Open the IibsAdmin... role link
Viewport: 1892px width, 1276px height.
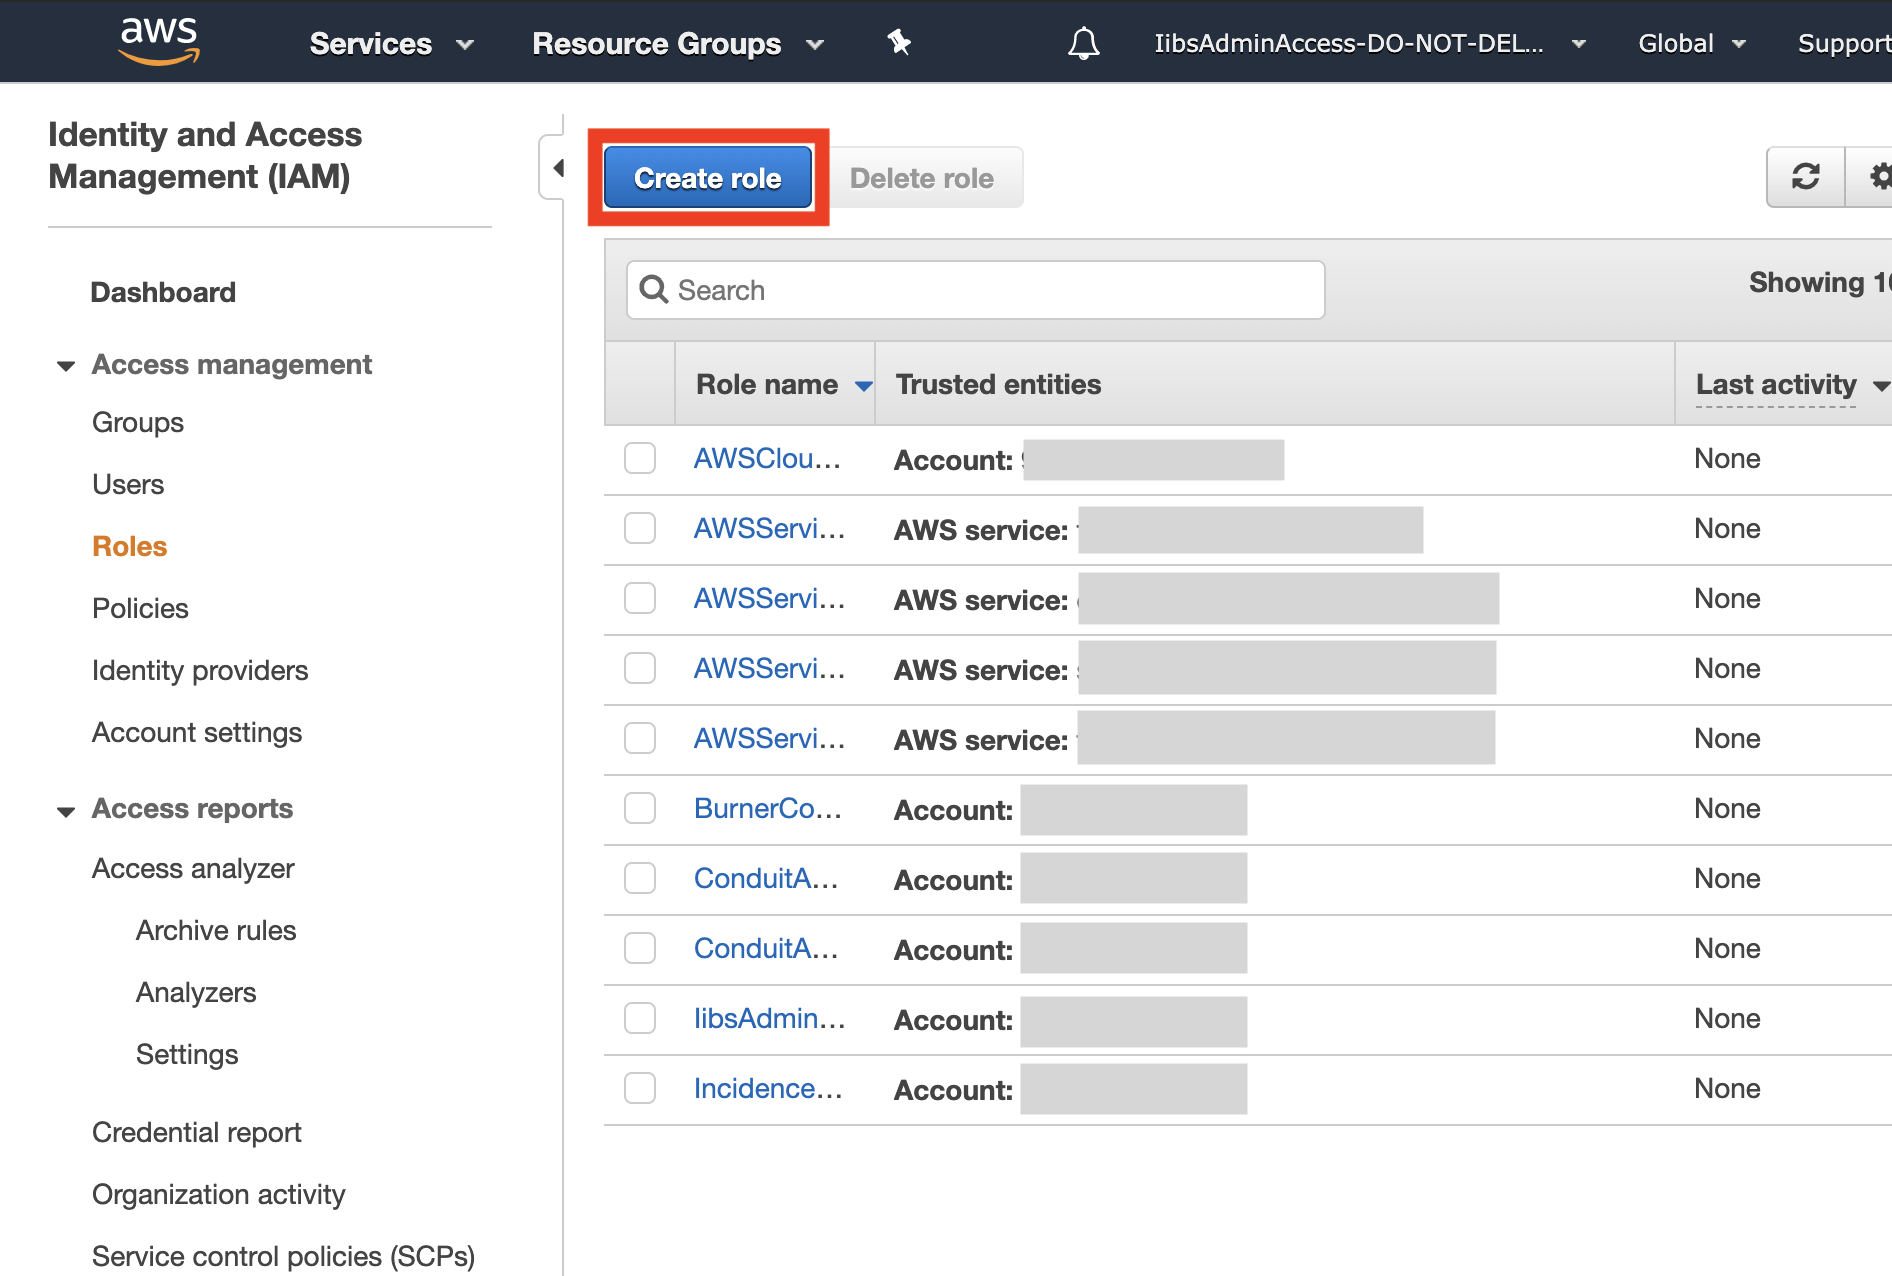point(769,1018)
